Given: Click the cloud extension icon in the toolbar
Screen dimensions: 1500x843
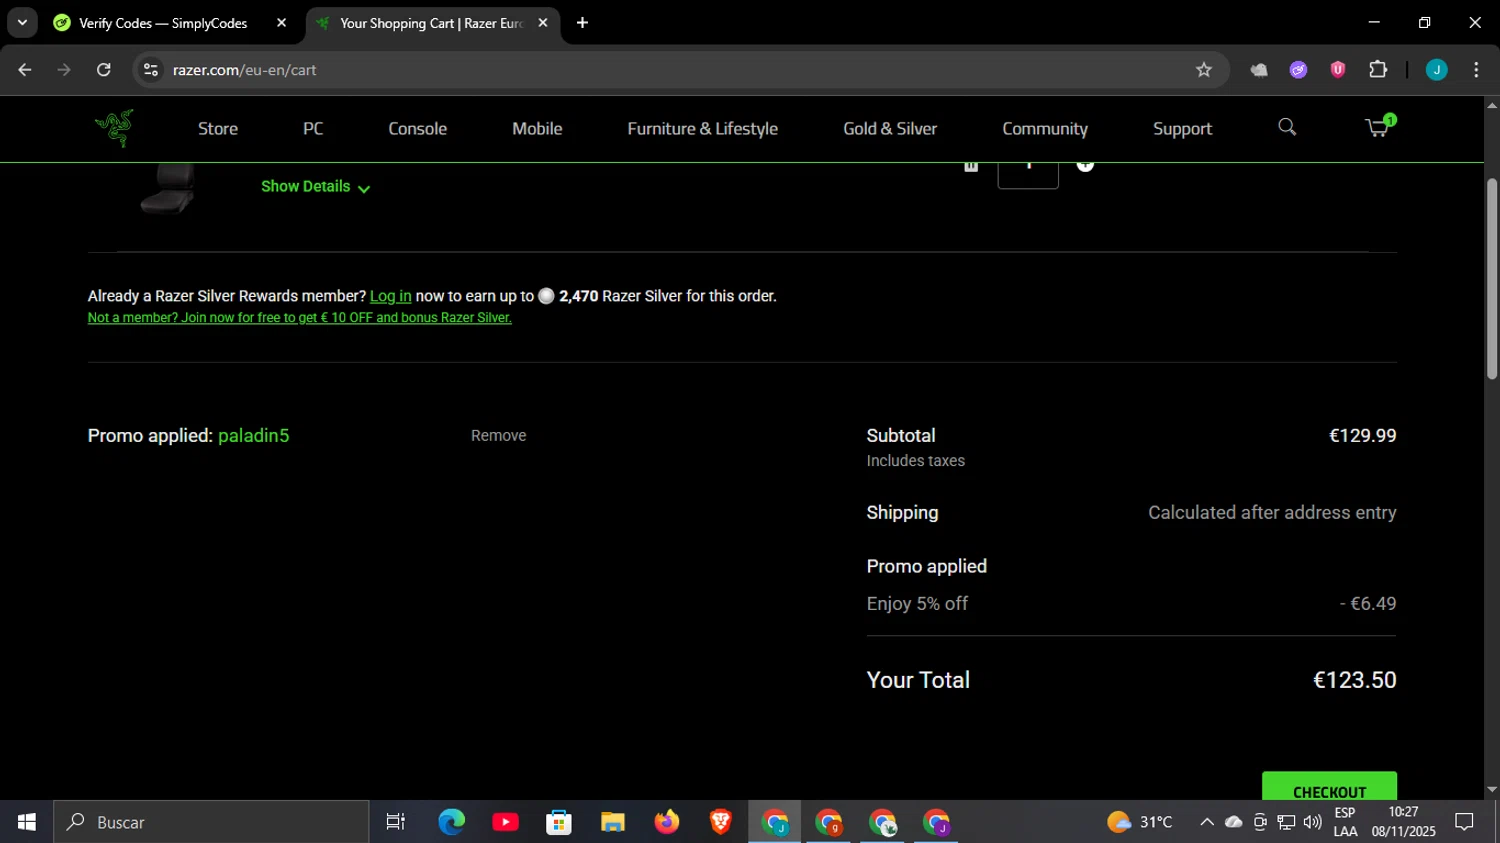Looking at the screenshot, I should (x=1259, y=70).
